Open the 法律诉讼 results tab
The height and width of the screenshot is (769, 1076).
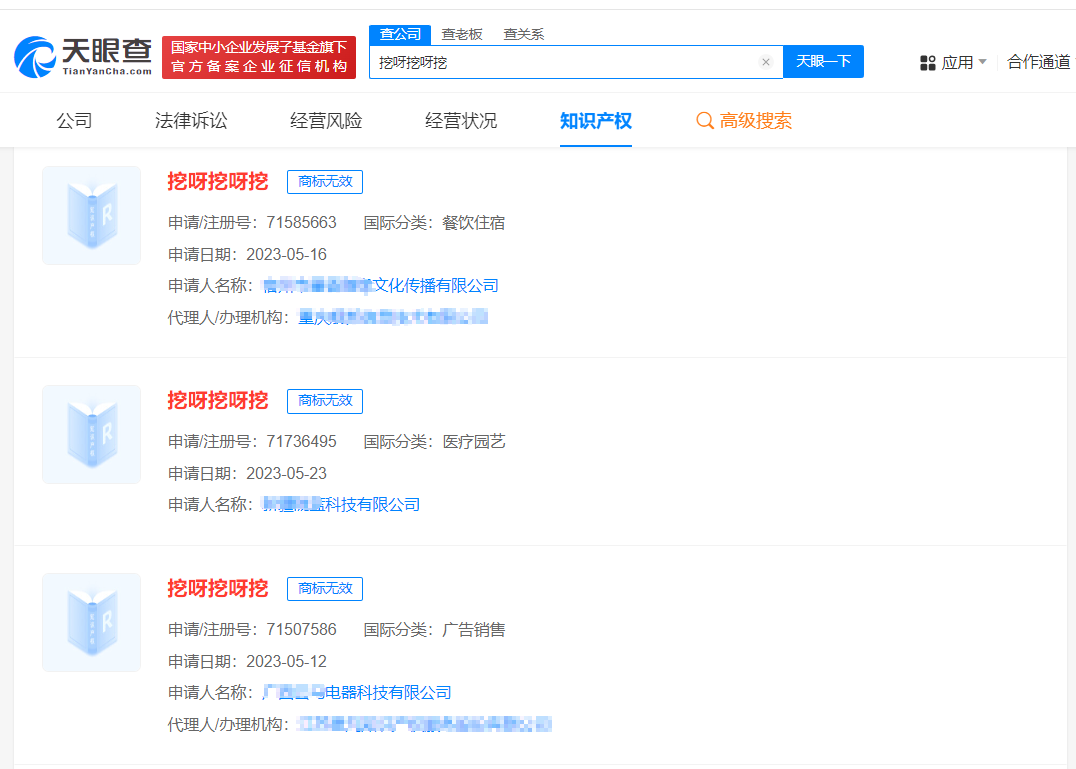(x=191, y=121)
